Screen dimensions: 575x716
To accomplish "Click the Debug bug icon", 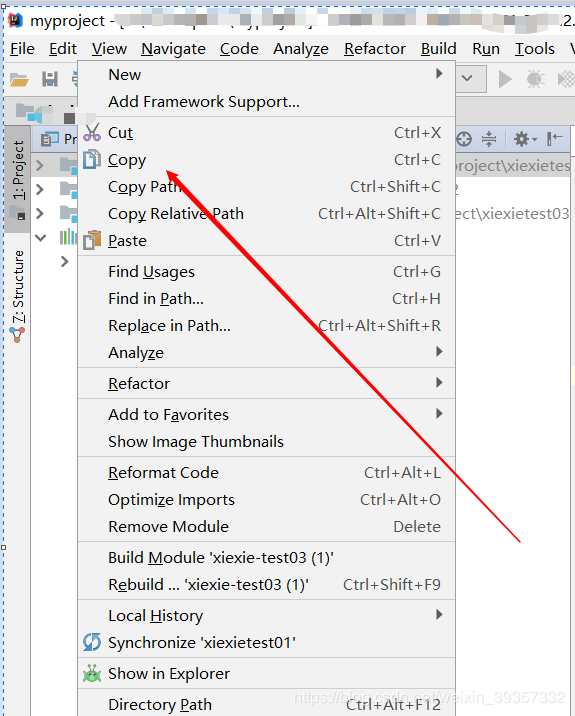I will point(535,79).
